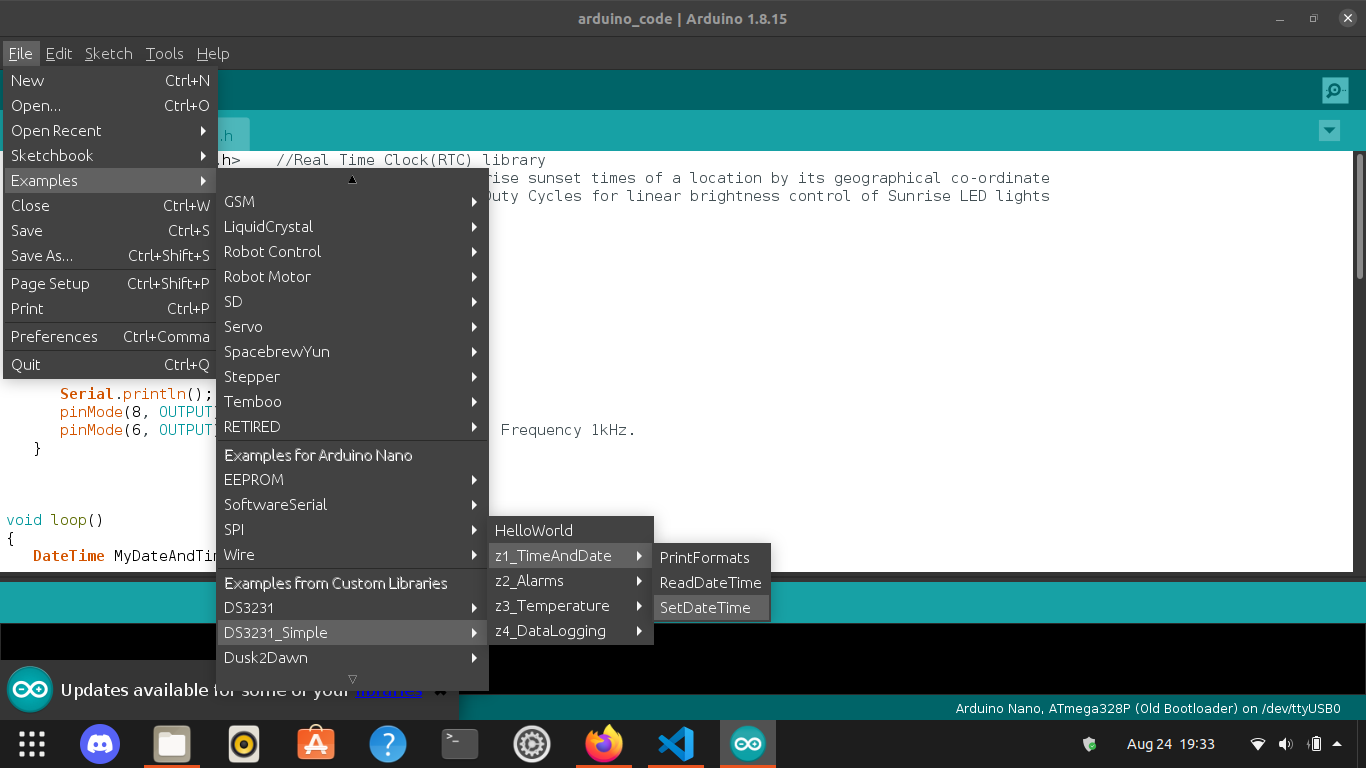Open the volume speaker tray icon
Screen dimensions: 1366x768
pyautogui.click(x=1286, y=744)
